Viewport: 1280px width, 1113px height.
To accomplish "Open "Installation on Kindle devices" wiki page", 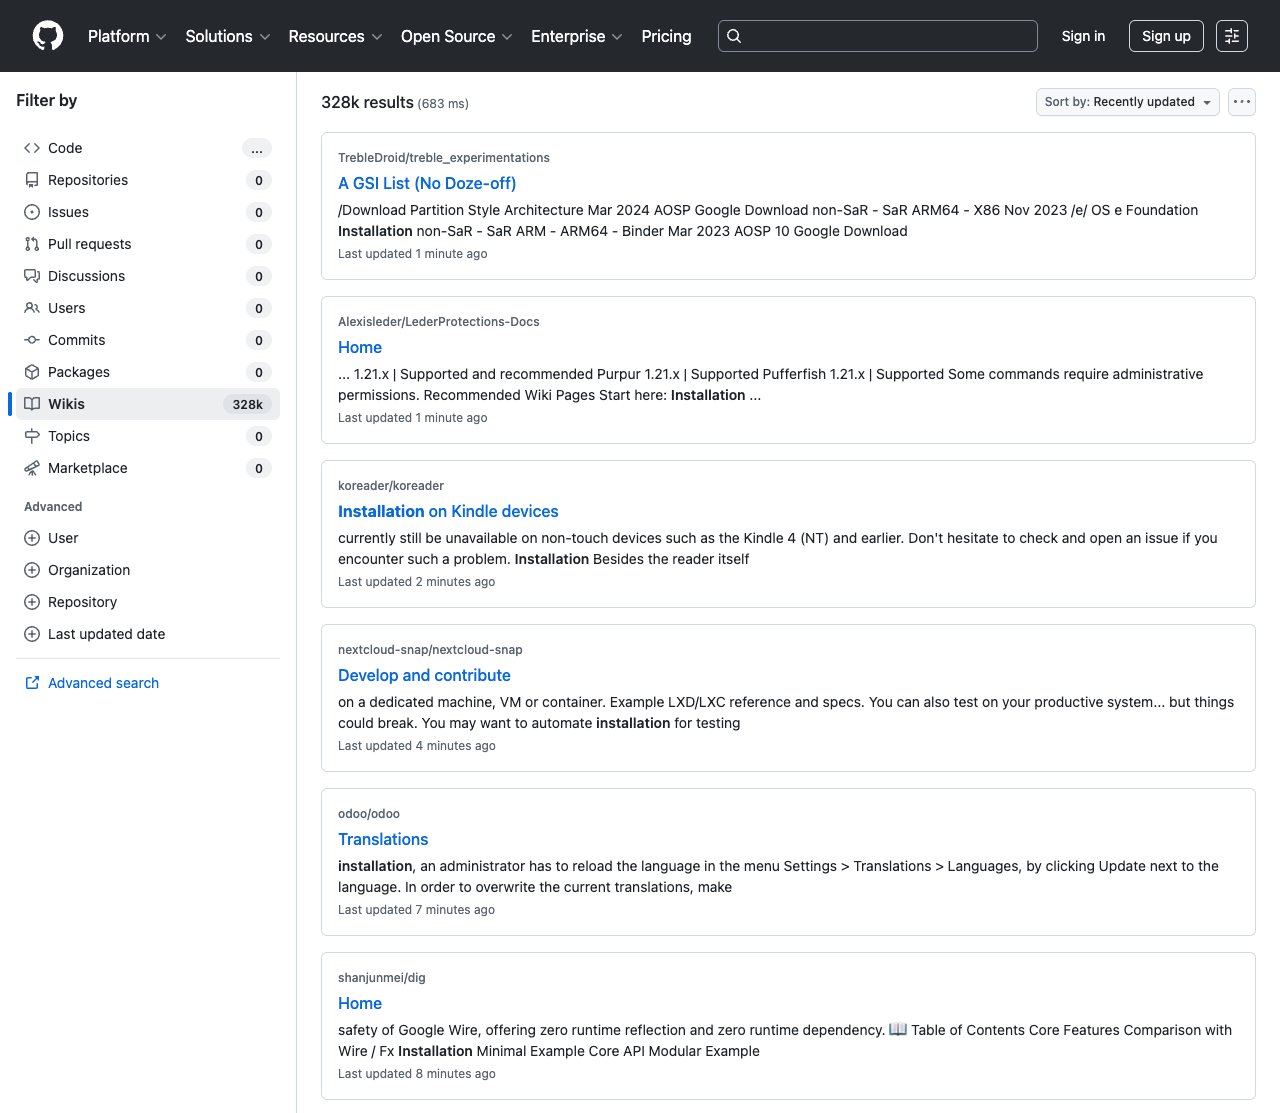I will (448, 511).
